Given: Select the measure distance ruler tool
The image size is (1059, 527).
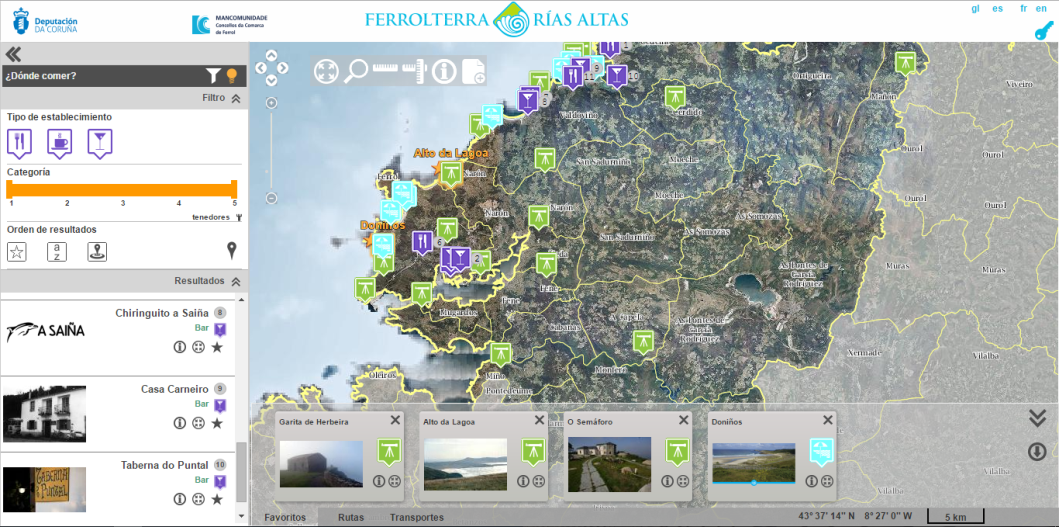Looking at the screenshot, I should [x=386, y=68].
